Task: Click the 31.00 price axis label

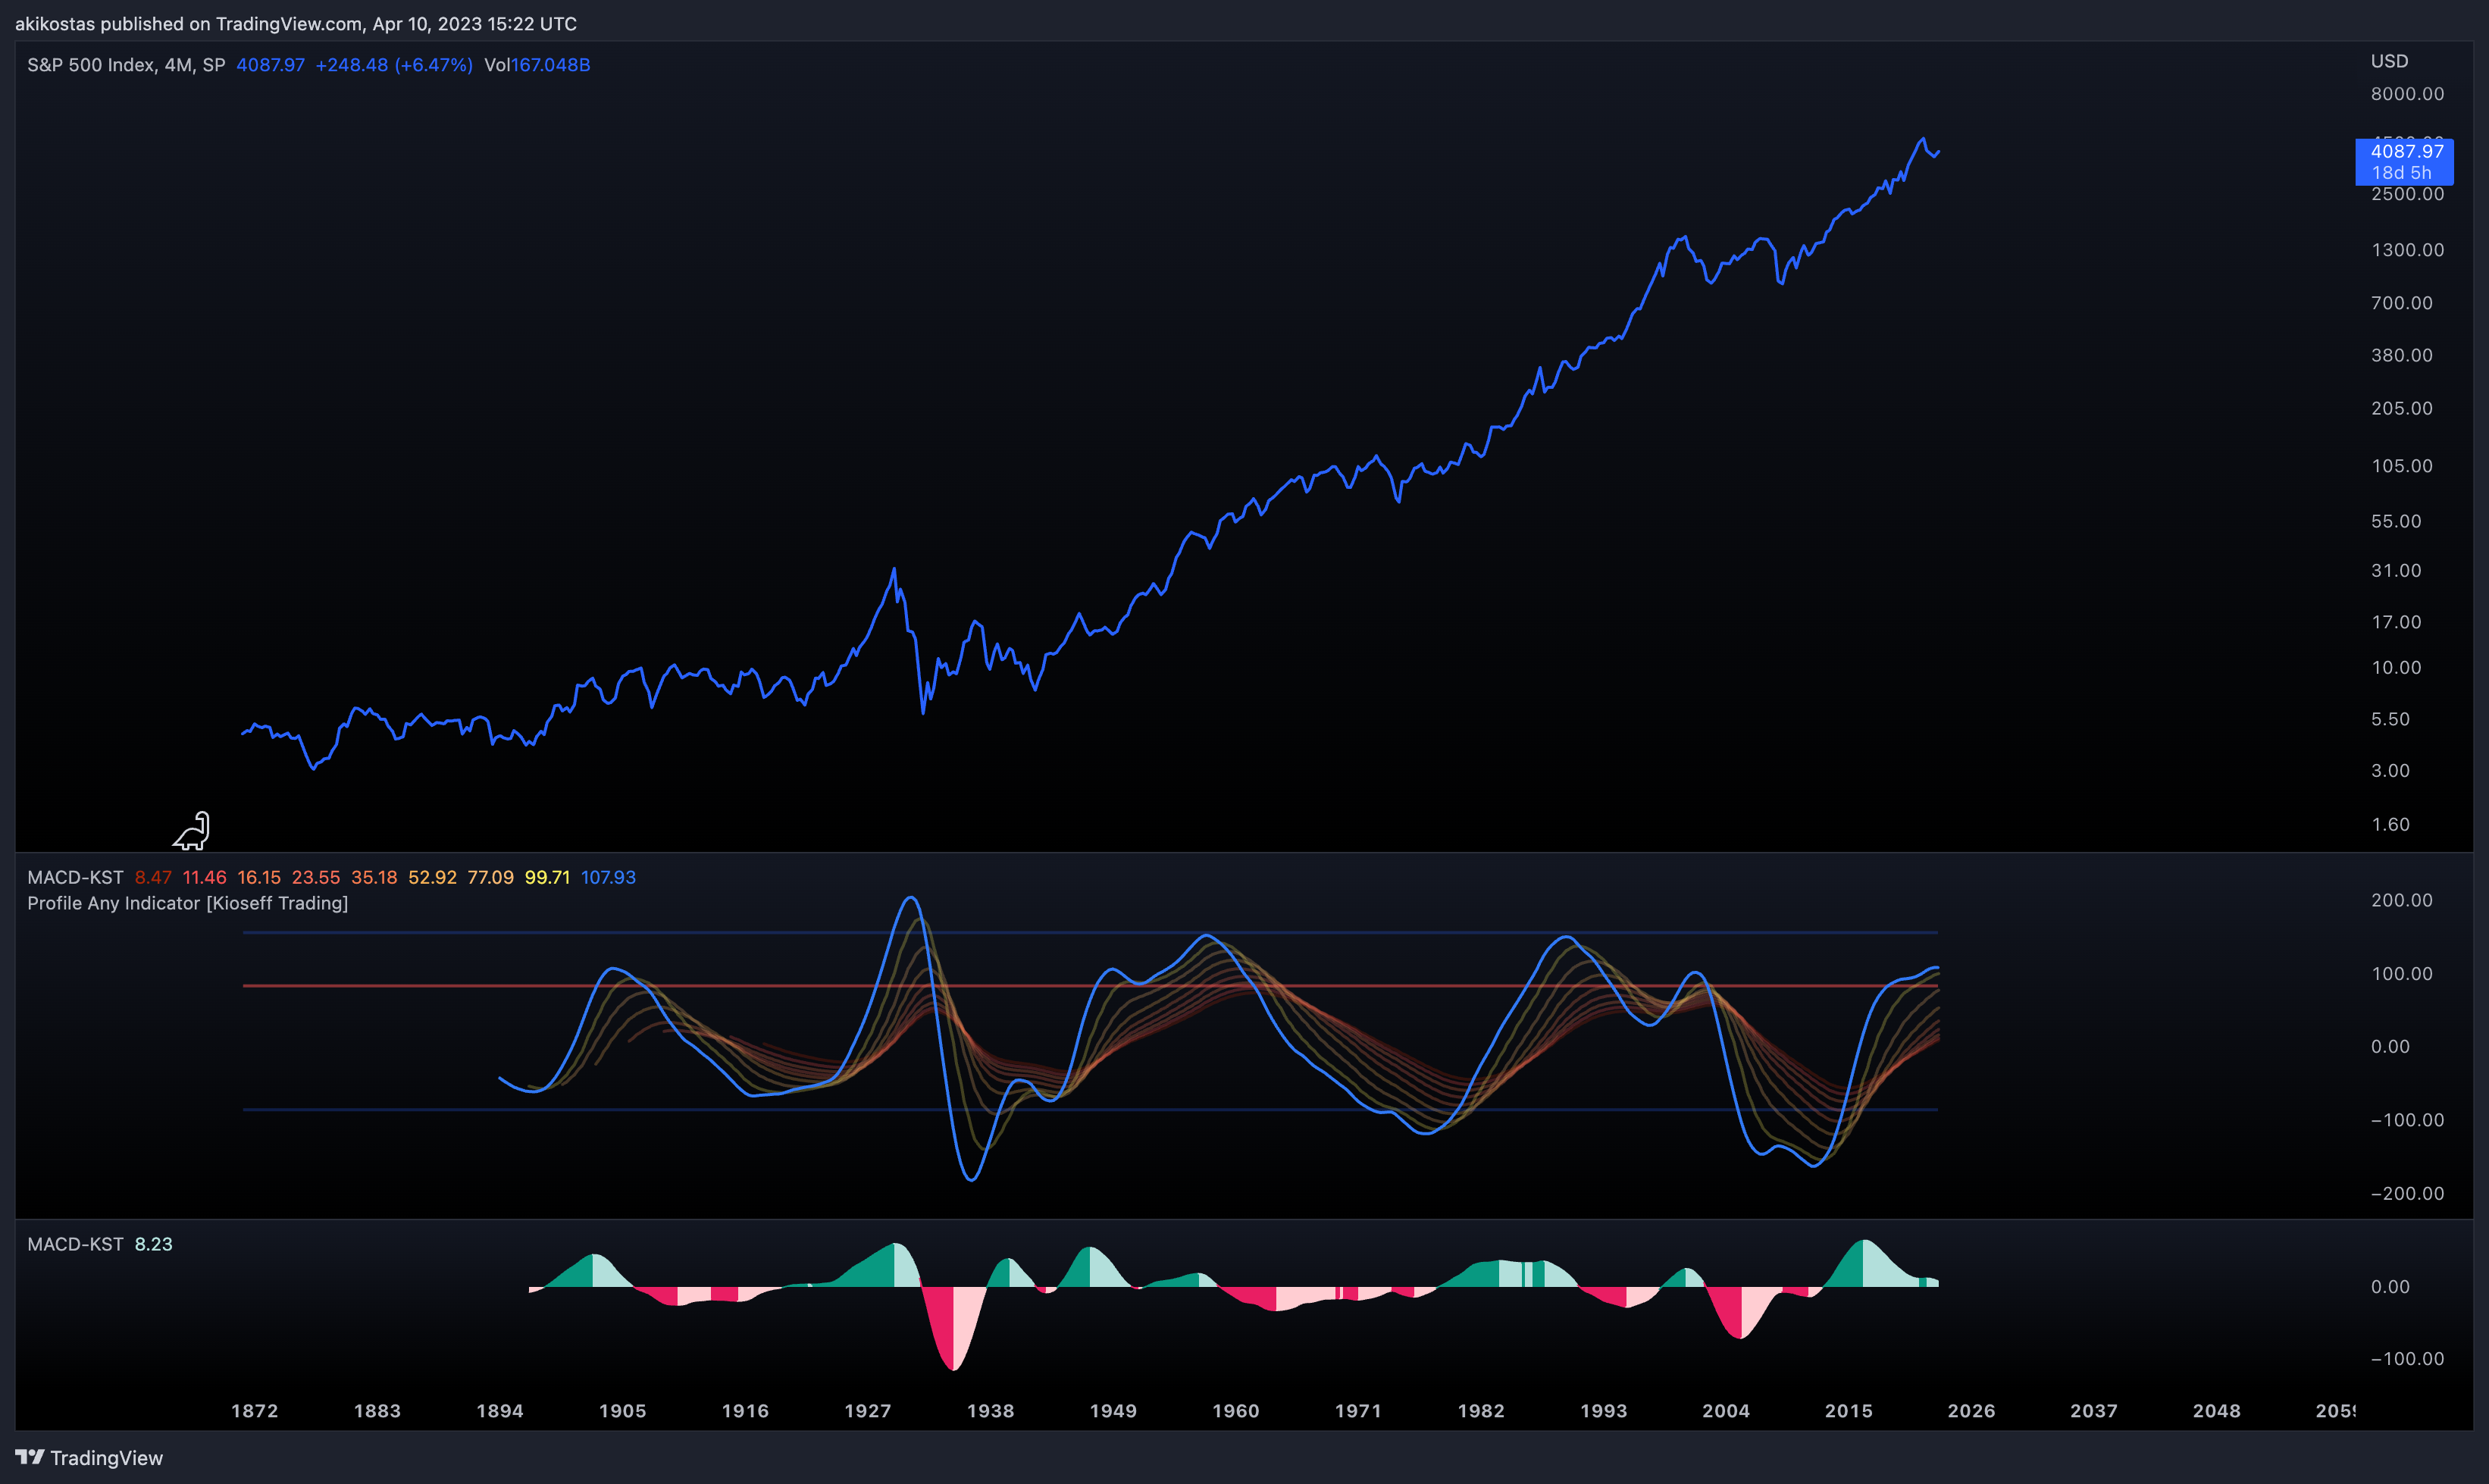Action: pos(2396,571)
